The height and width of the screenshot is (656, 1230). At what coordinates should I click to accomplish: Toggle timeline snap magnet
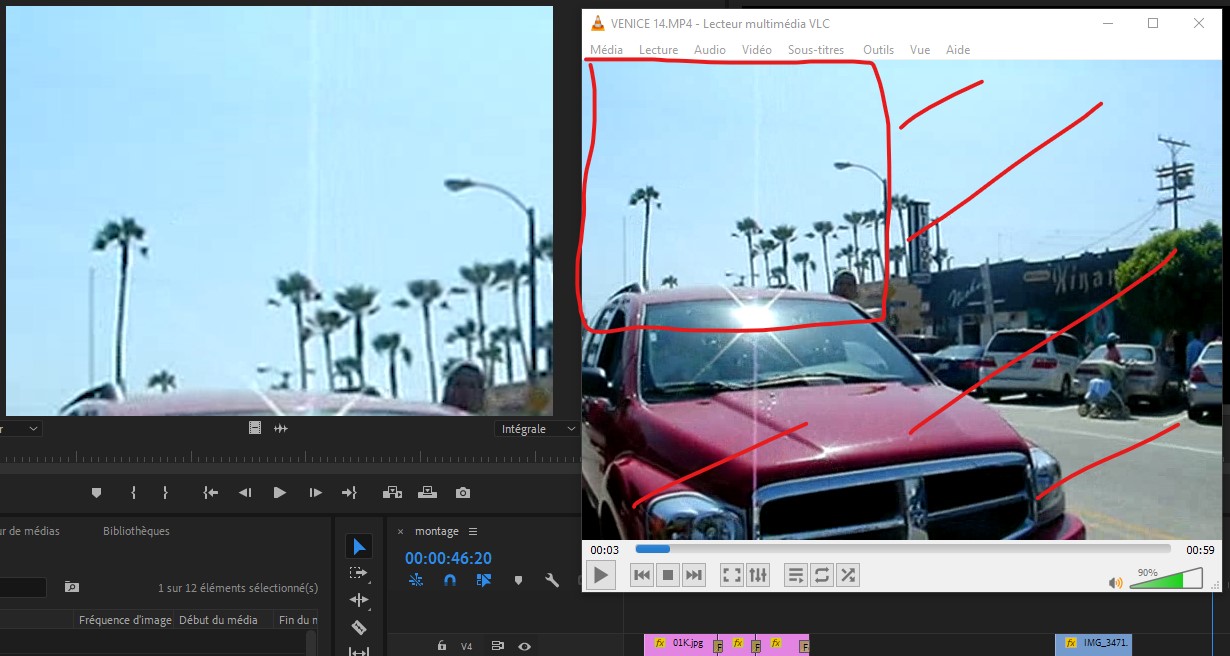(450, 580)
